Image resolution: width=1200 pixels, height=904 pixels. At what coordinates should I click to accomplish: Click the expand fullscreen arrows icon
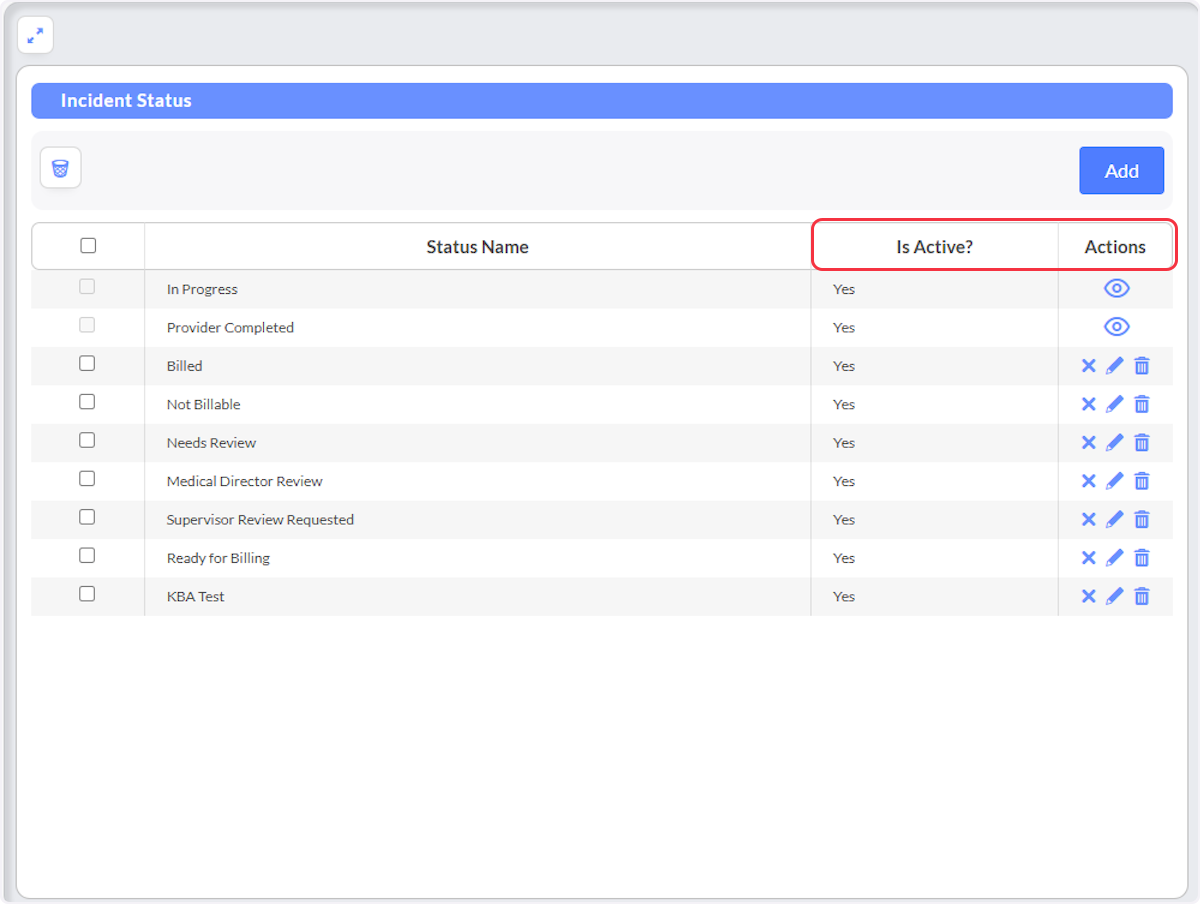(x=35, y=36)
